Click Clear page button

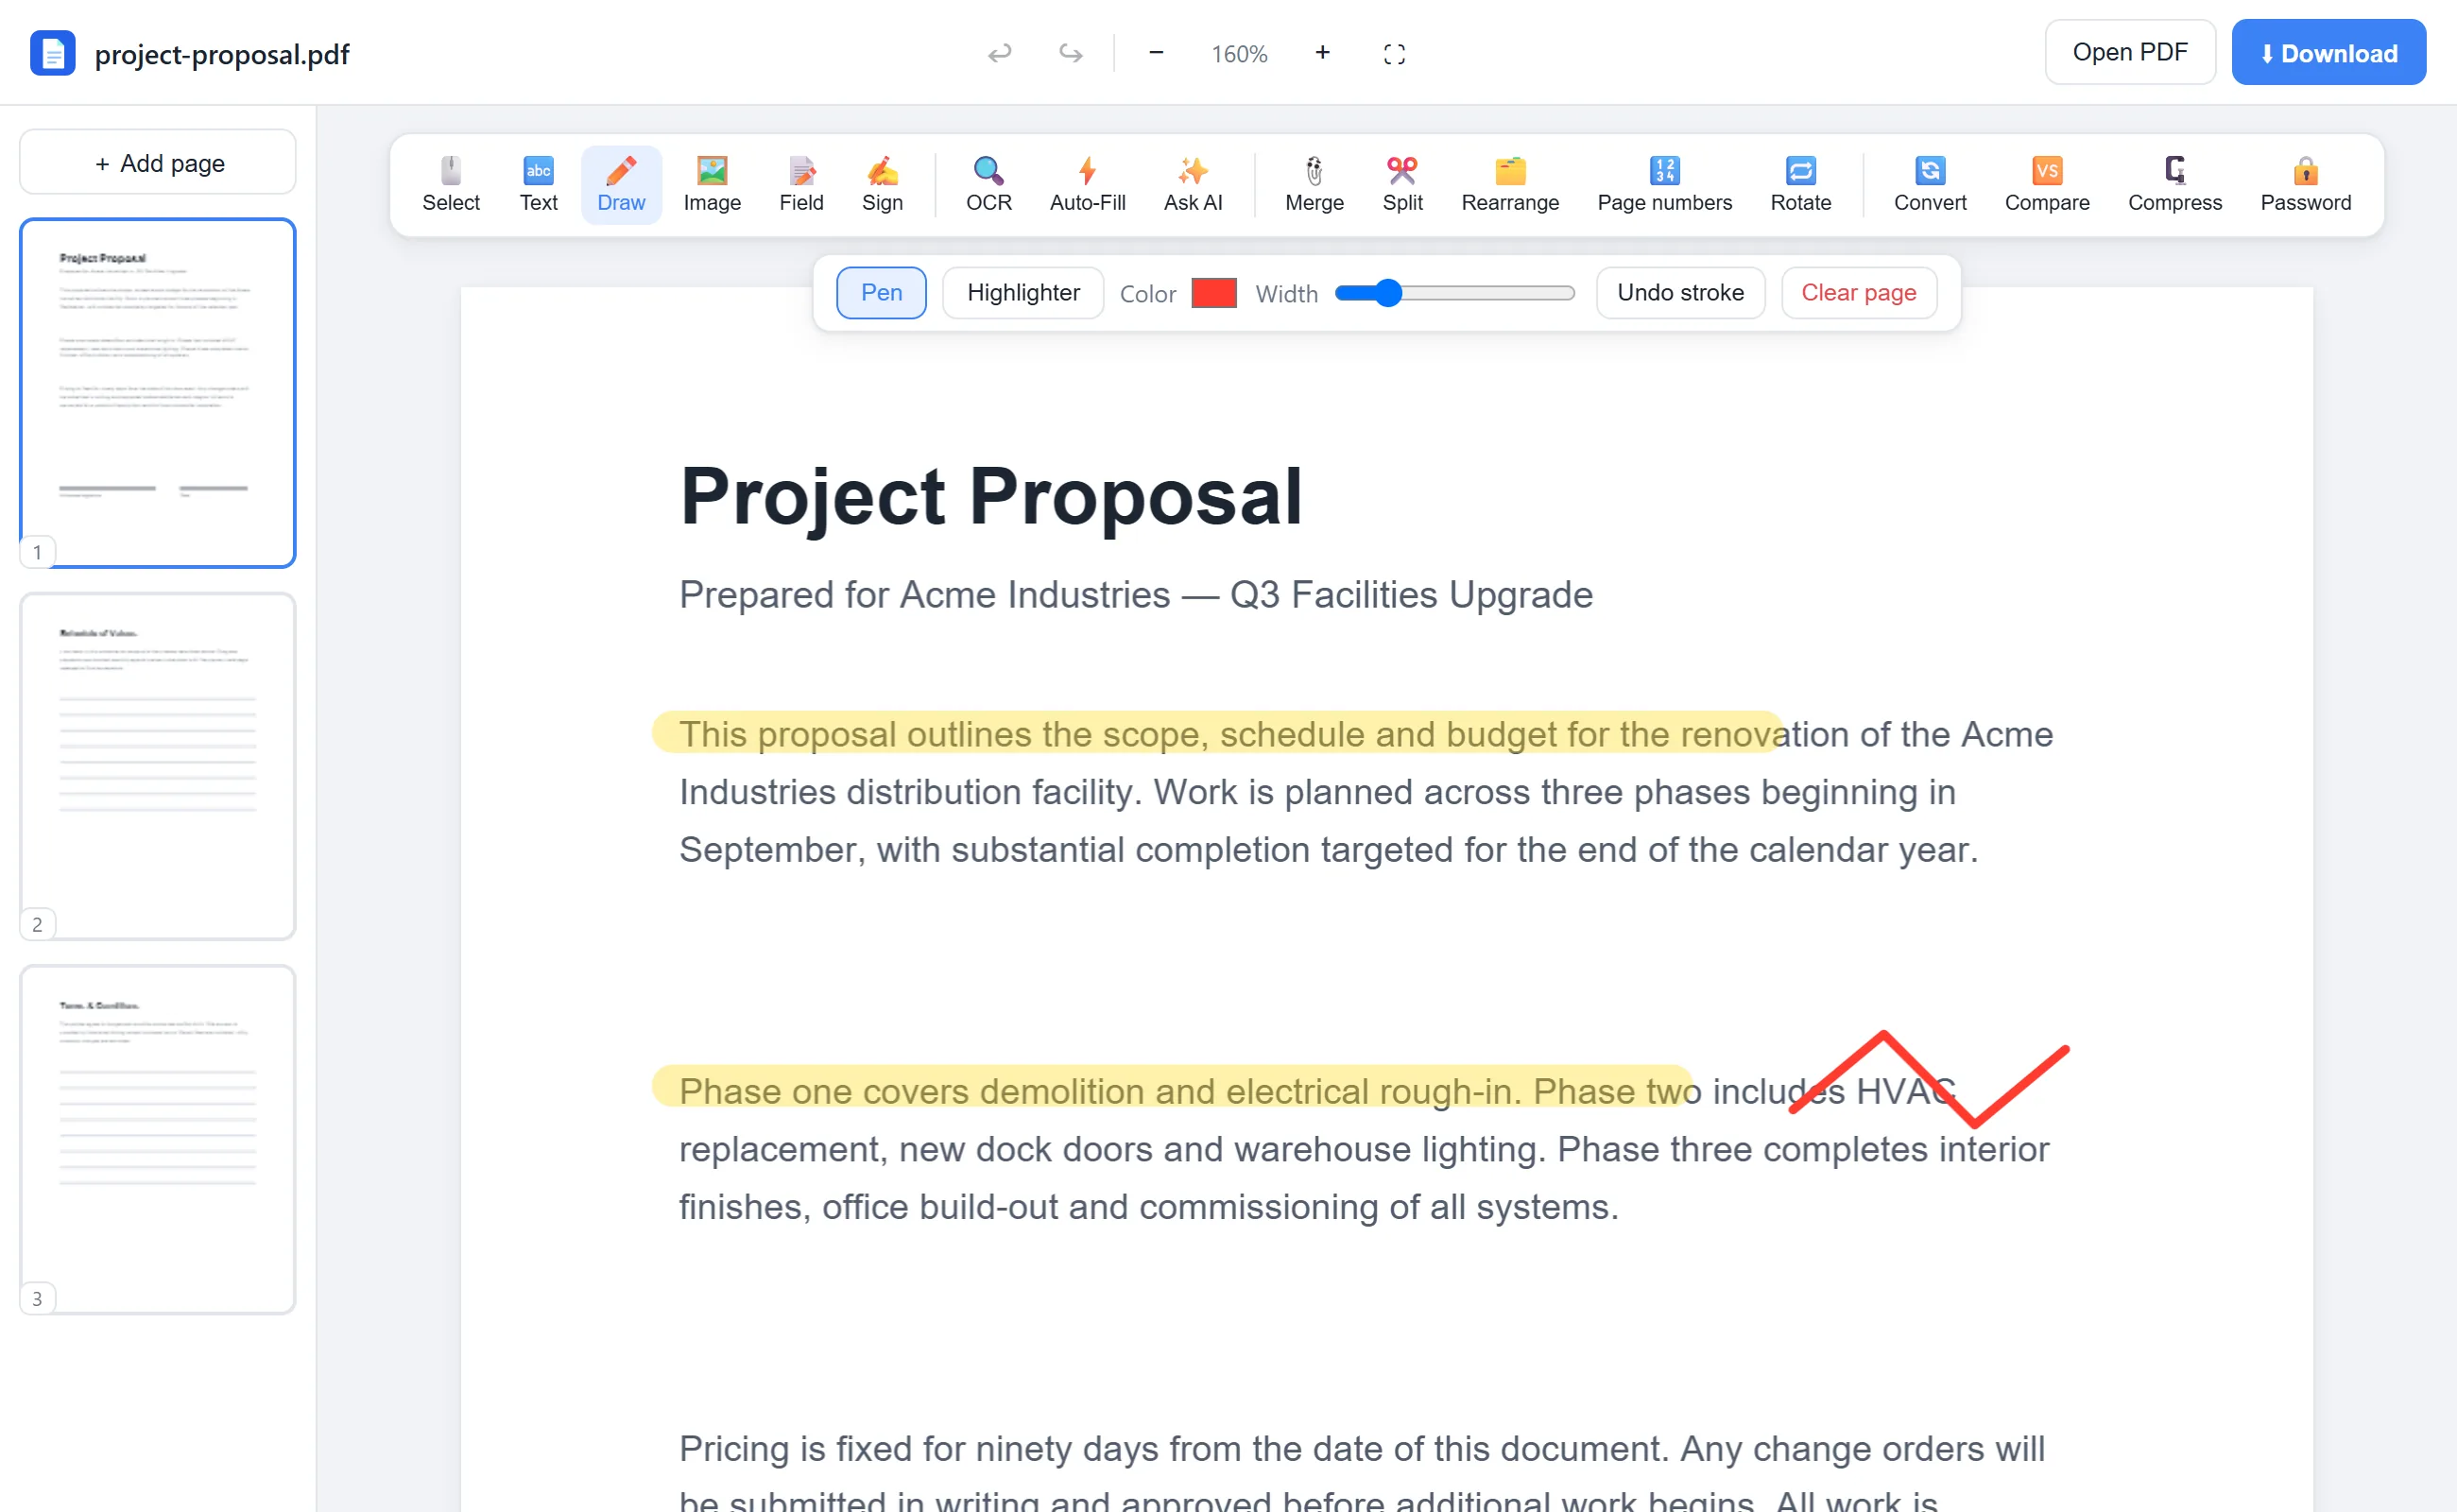point(1858,293)
